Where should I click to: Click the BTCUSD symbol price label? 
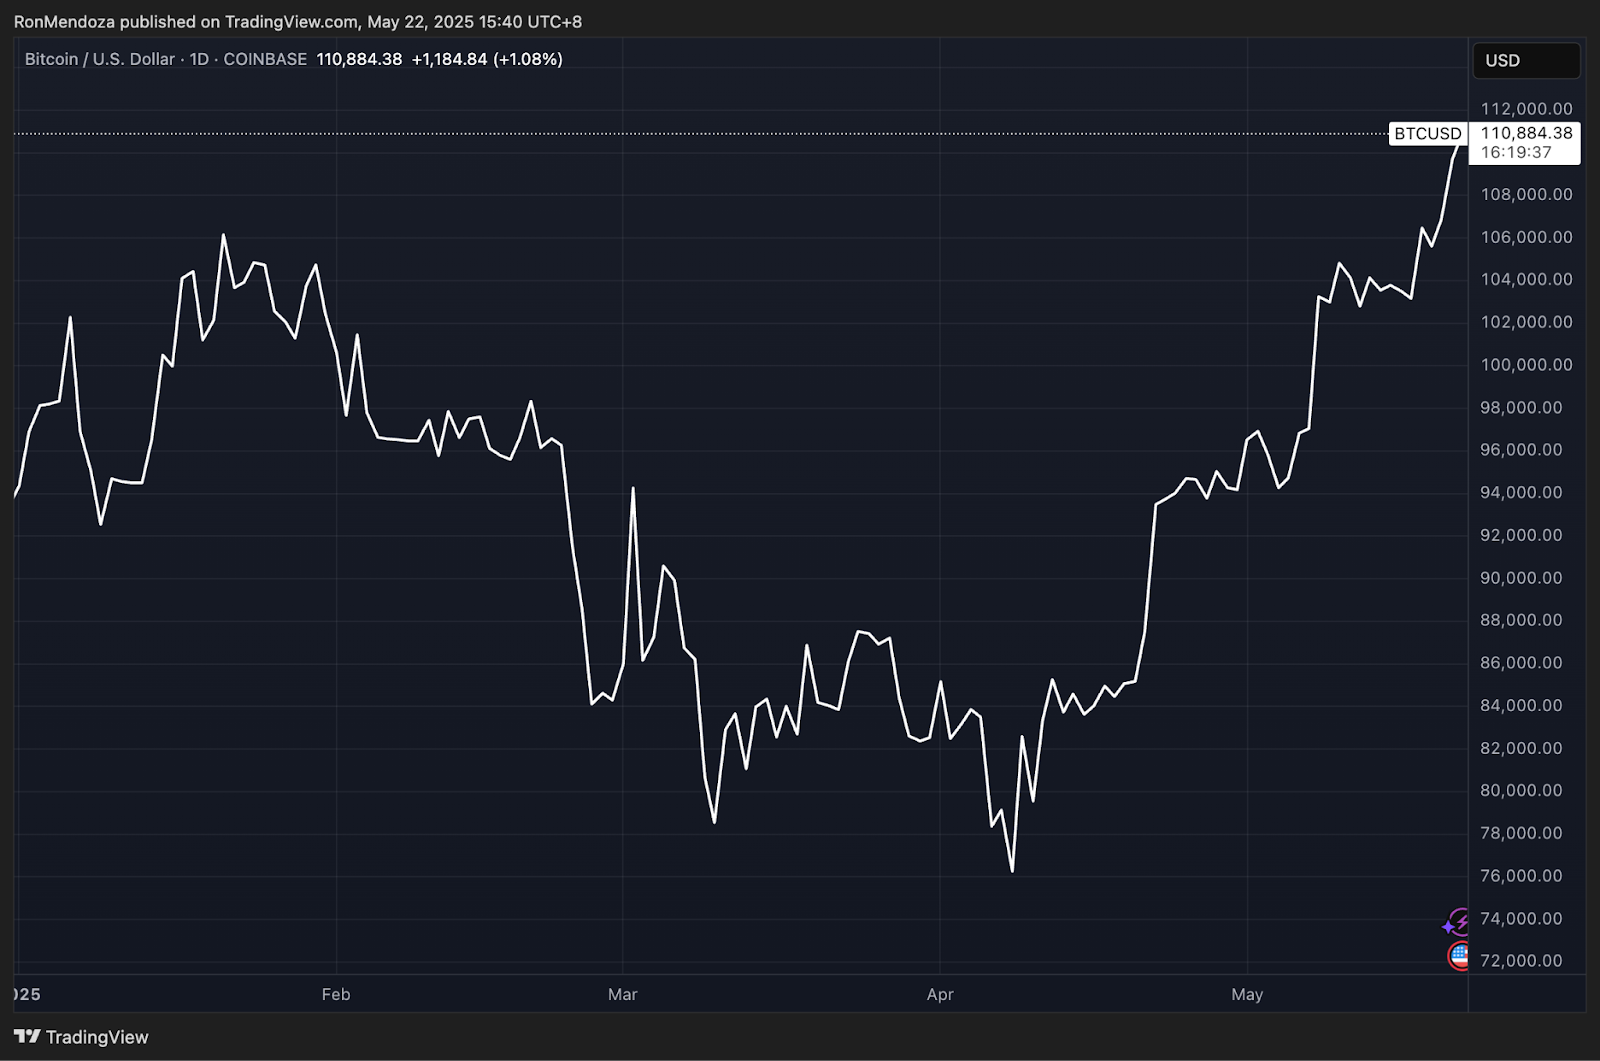[1428, 134]
